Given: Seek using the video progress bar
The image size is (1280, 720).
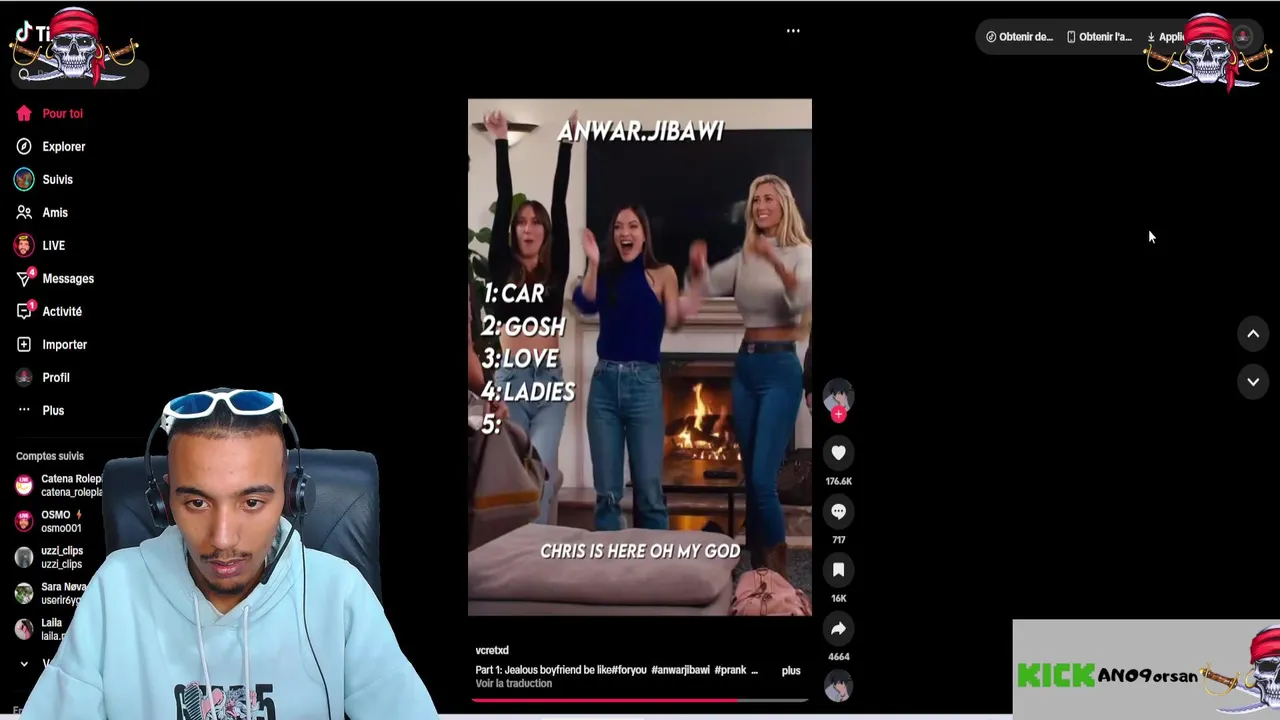Looking at the screenshot, I should tap(640, 700).
